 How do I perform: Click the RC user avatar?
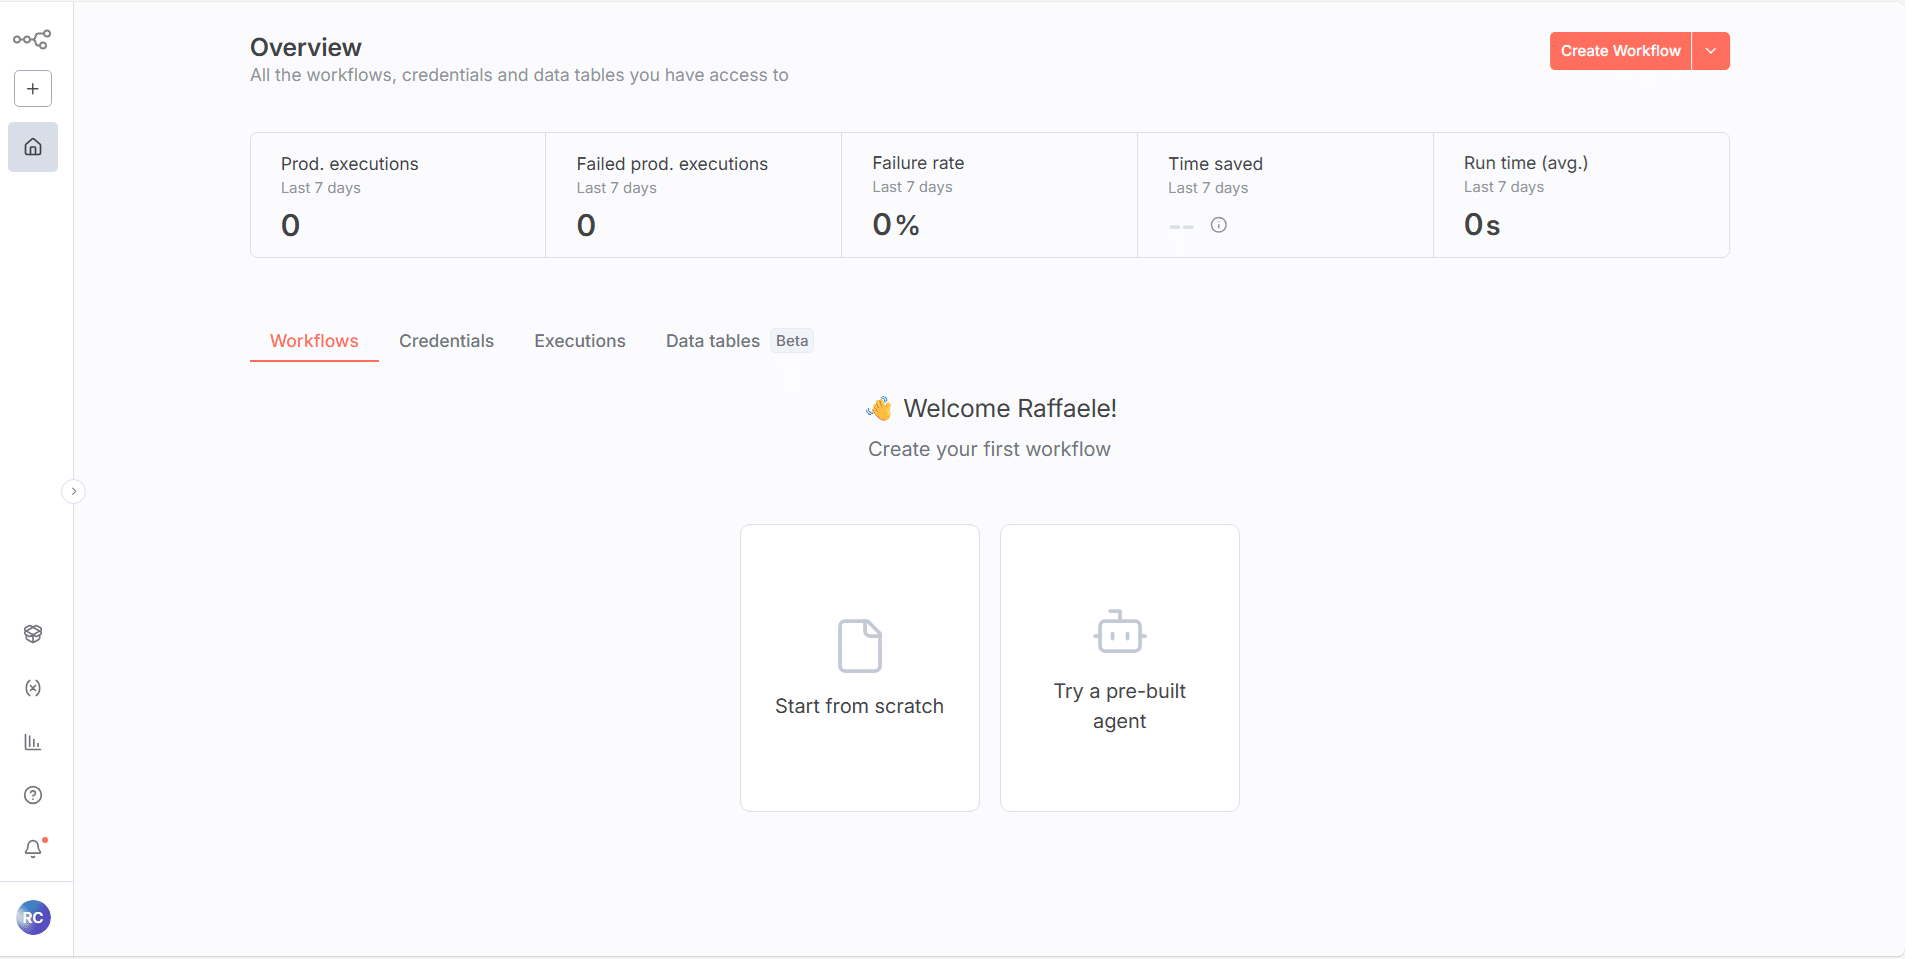(x=33, y=918)
